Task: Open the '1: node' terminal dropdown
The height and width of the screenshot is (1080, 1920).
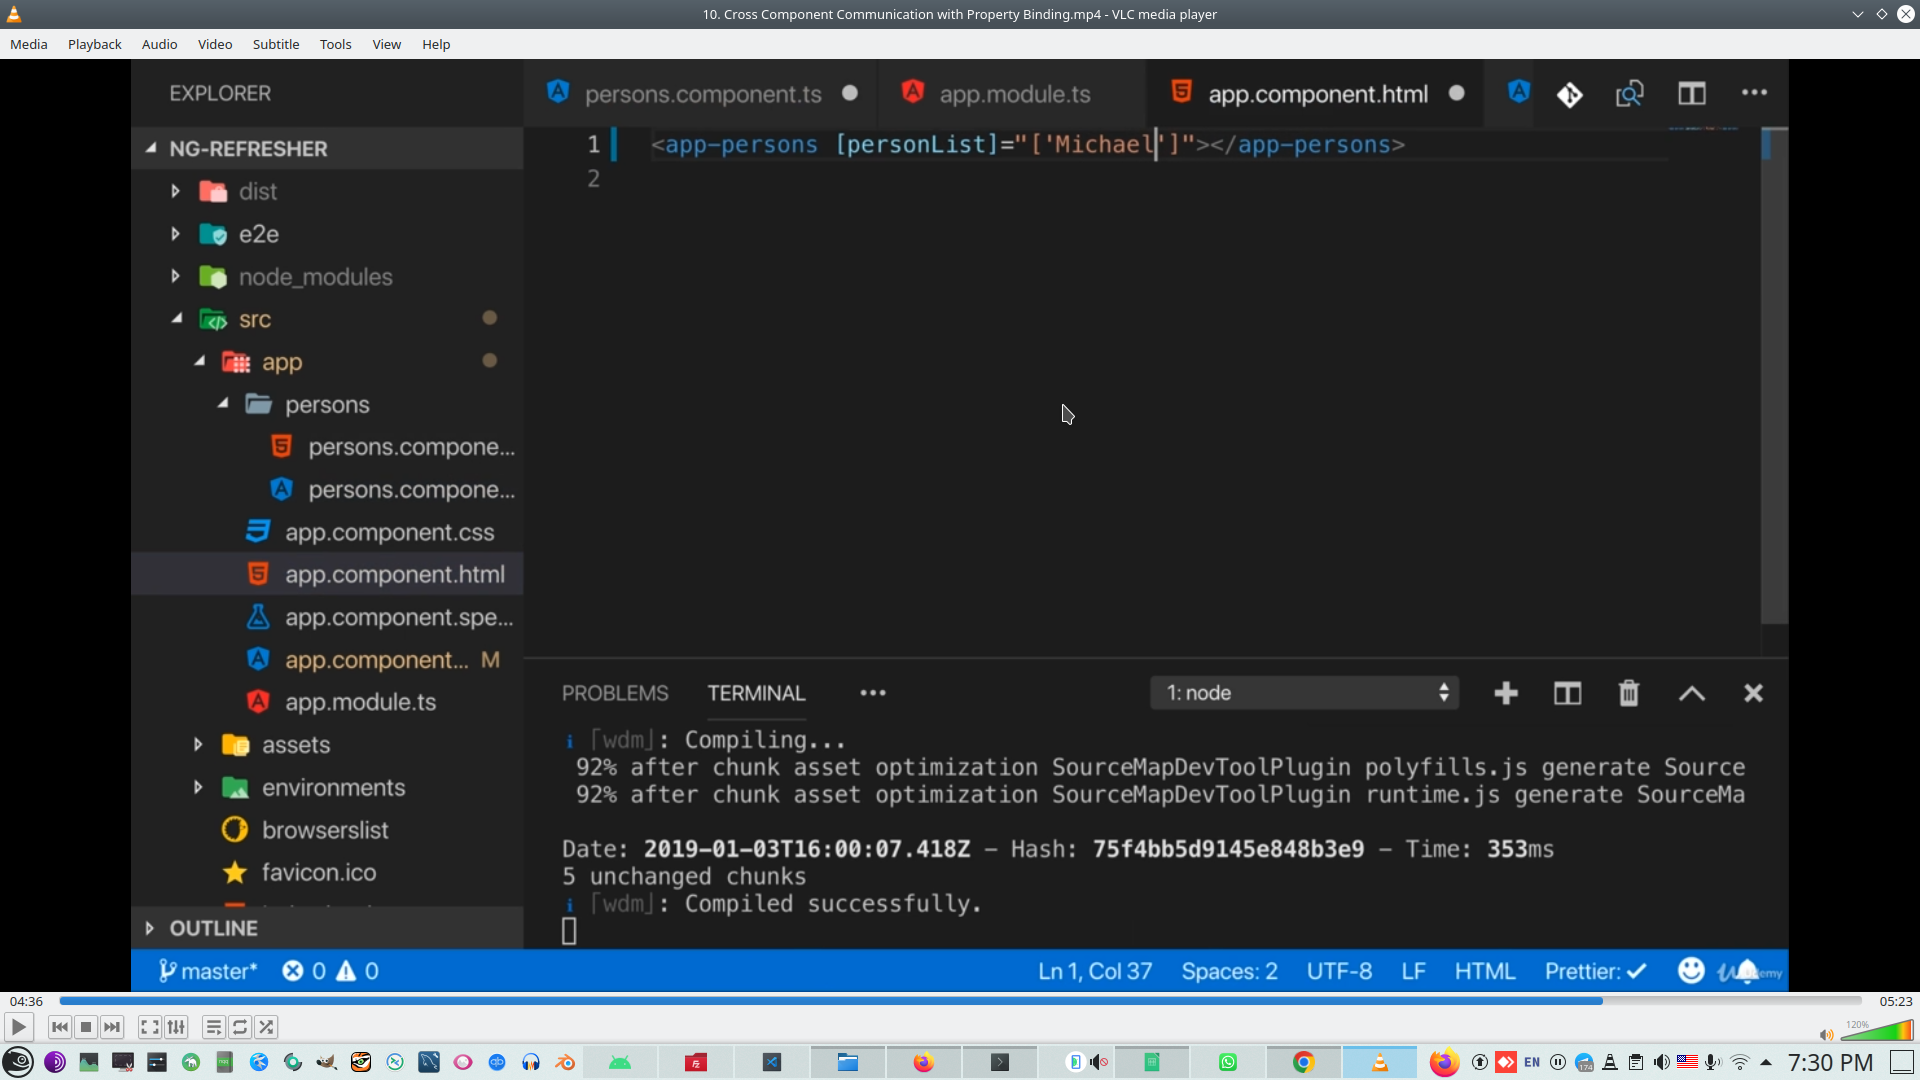Action: pos(1304,693)
